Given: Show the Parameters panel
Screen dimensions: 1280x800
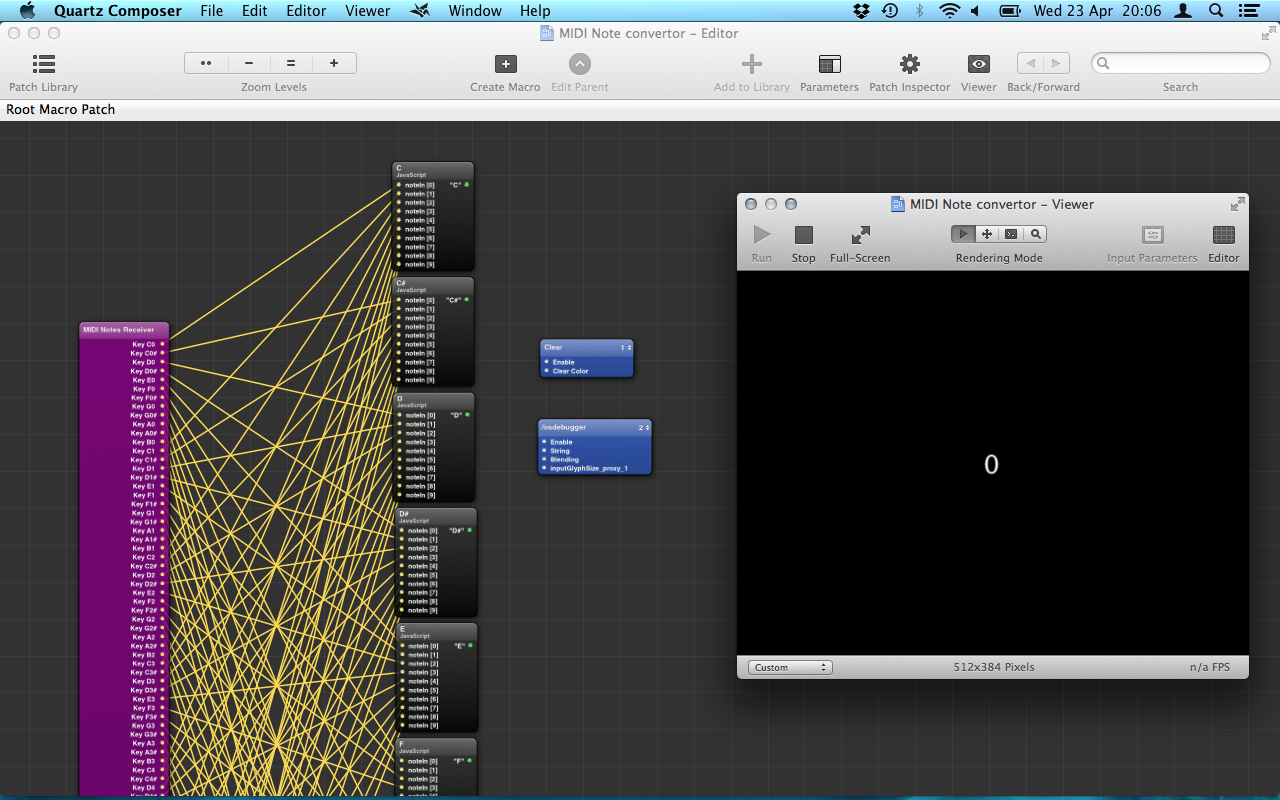Looking at the screenshot, I should click(829, 65).
